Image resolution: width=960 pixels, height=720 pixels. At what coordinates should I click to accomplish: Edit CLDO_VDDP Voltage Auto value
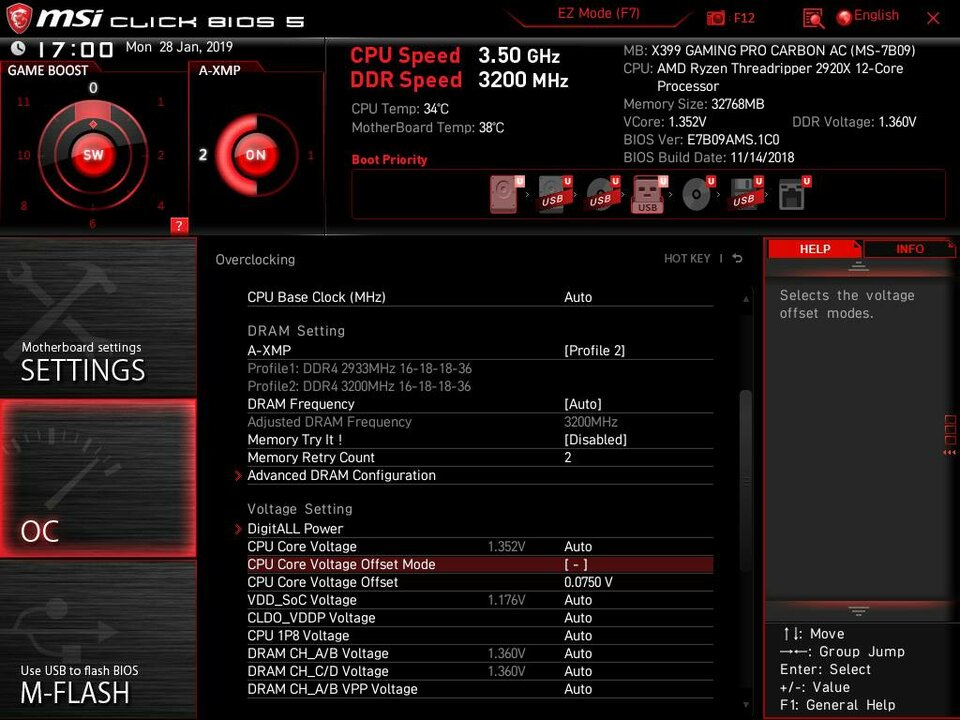point(578,618)
